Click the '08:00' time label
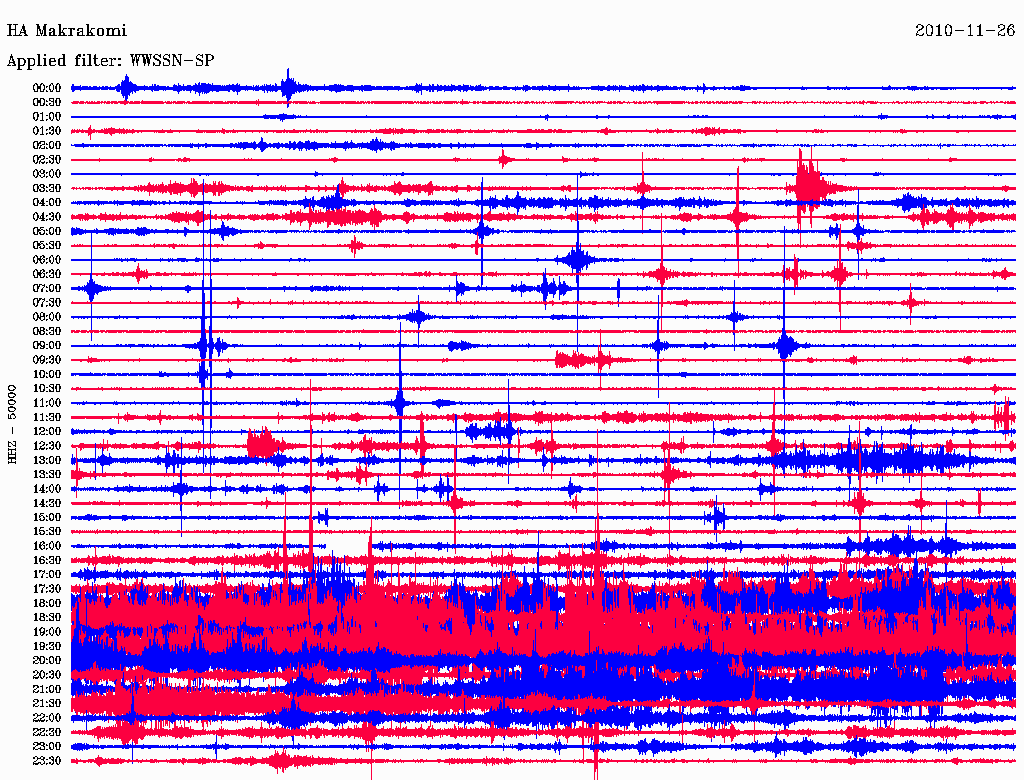The image size is (1024, 780). coord(47,317)
